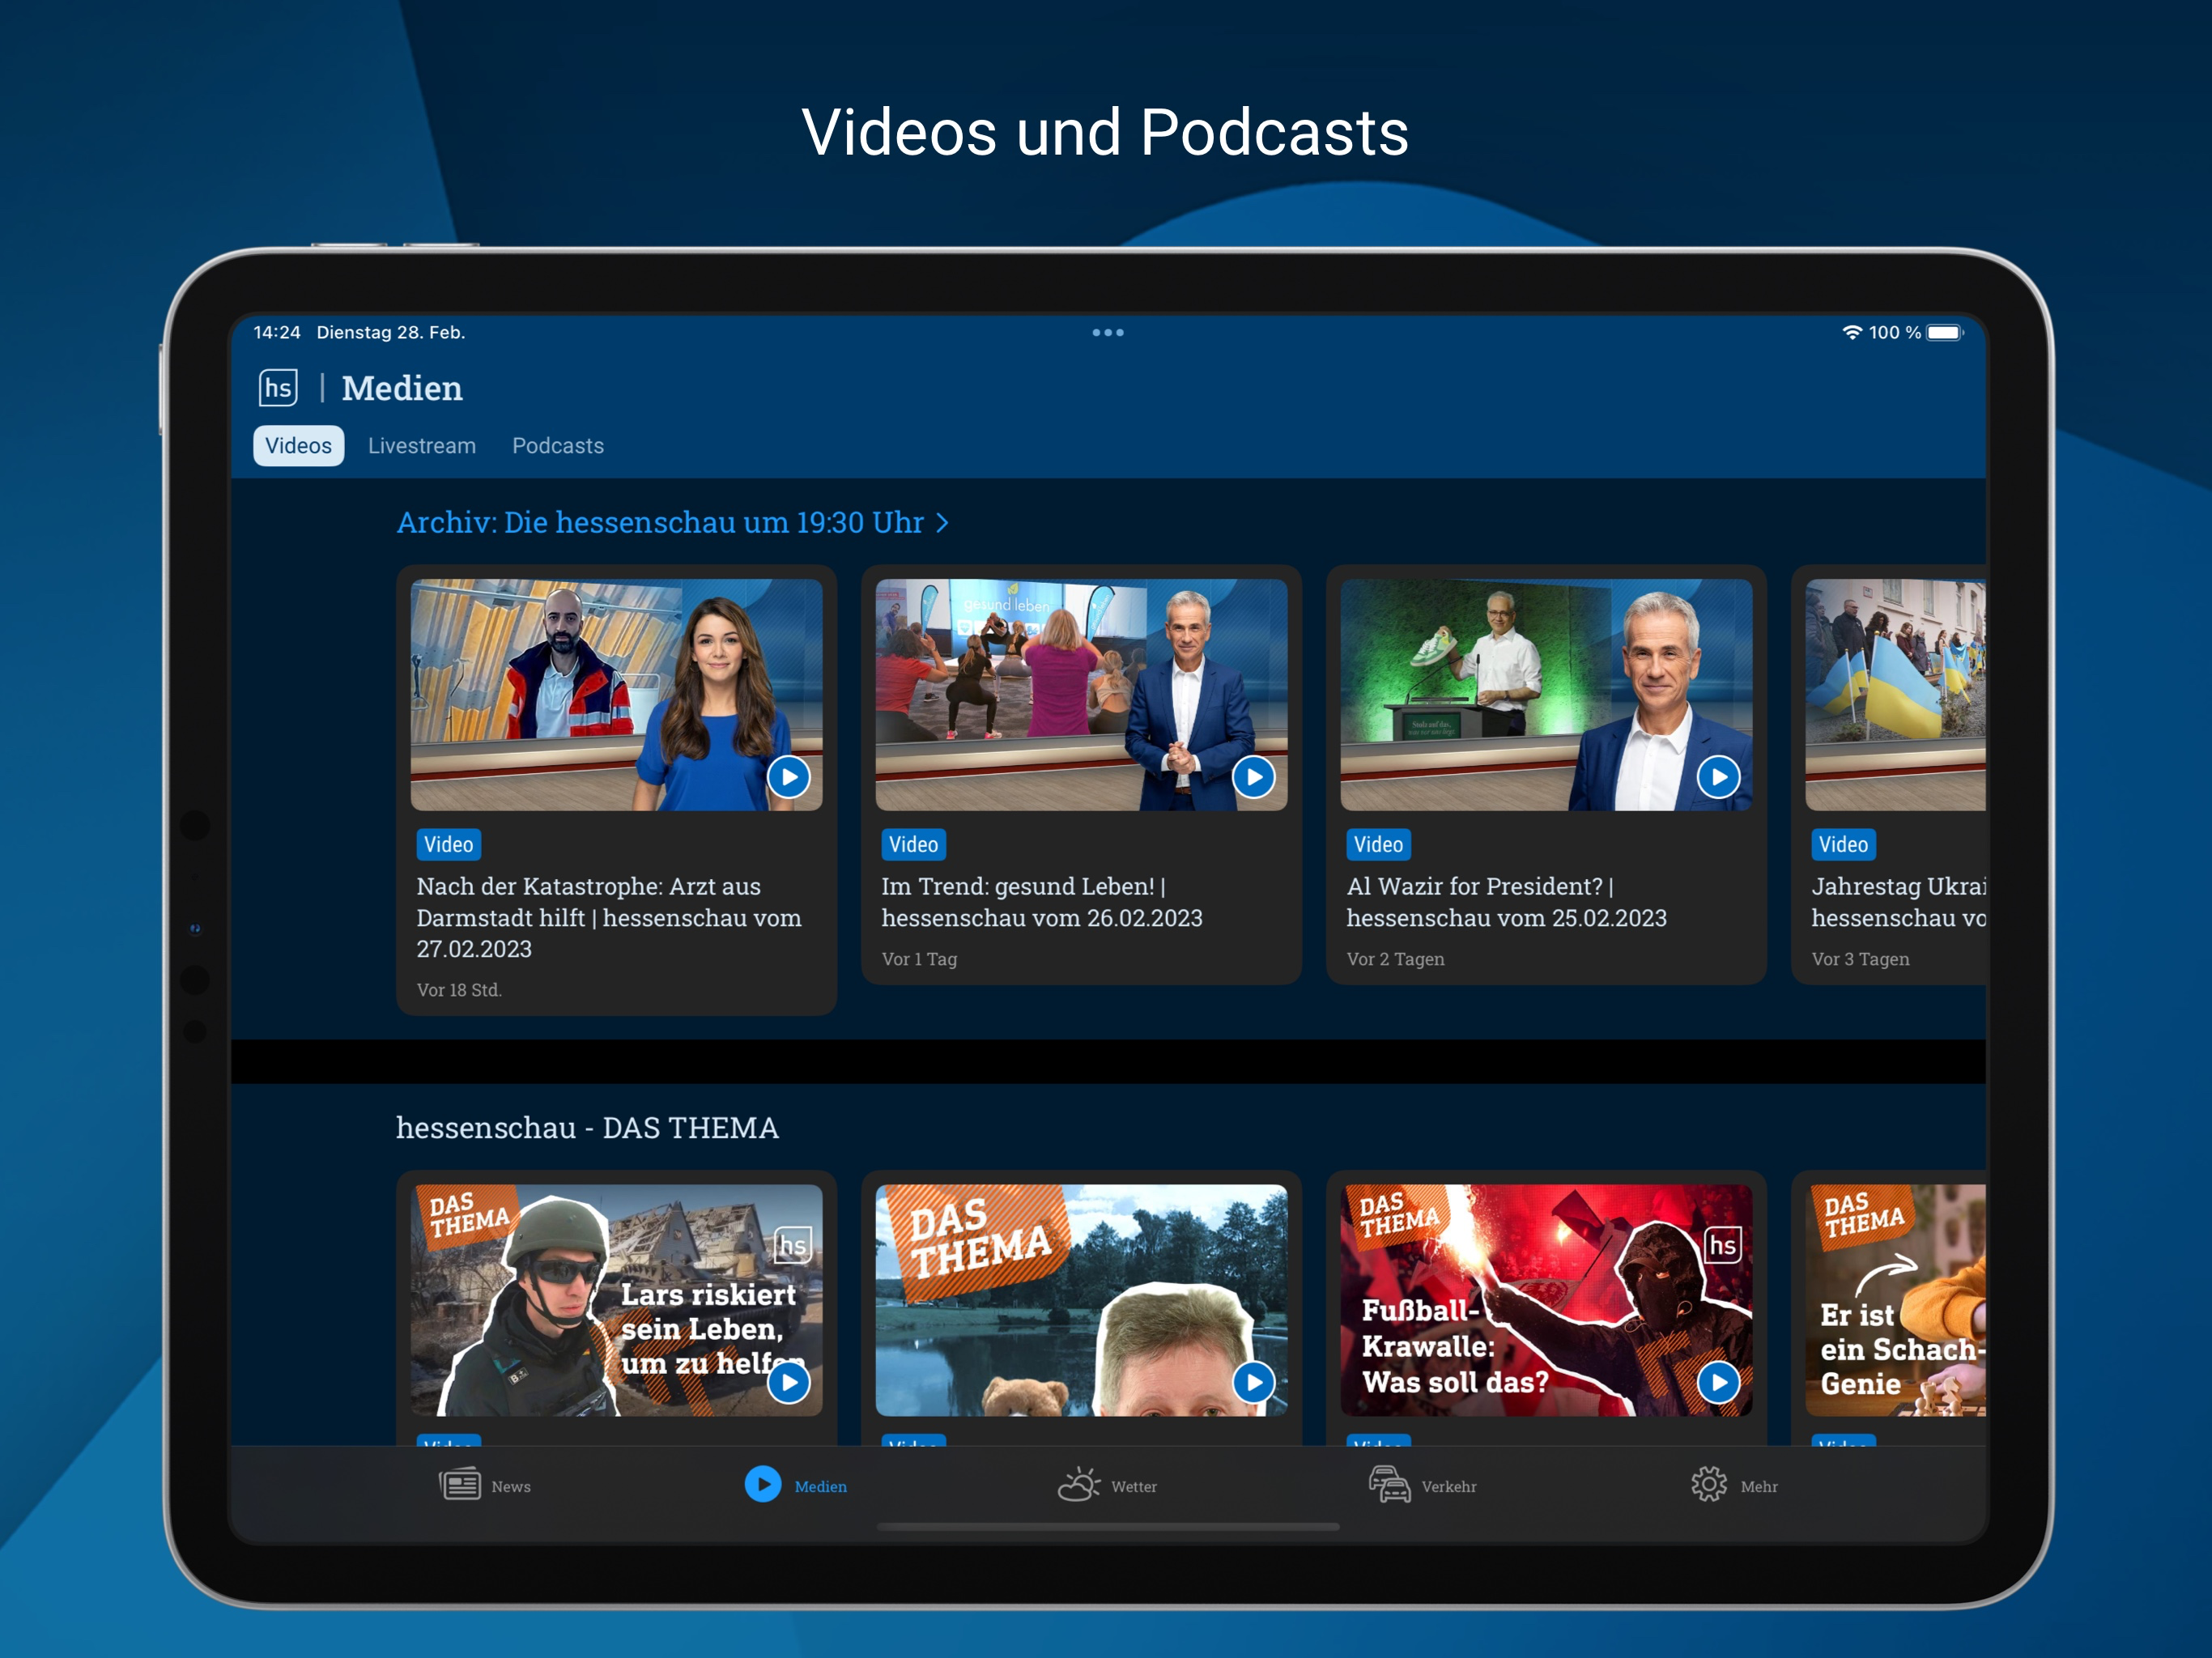2212x1658 pixels.
Task: Click Video badge on Jahrestag Ukraine card
Action: pos(1843,845)
